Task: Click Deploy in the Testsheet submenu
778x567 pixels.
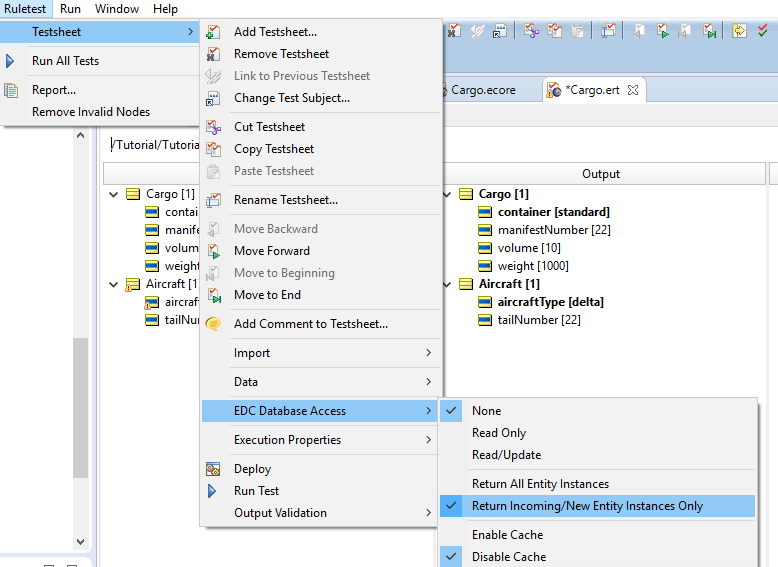Action: click(x=321, y=469)
